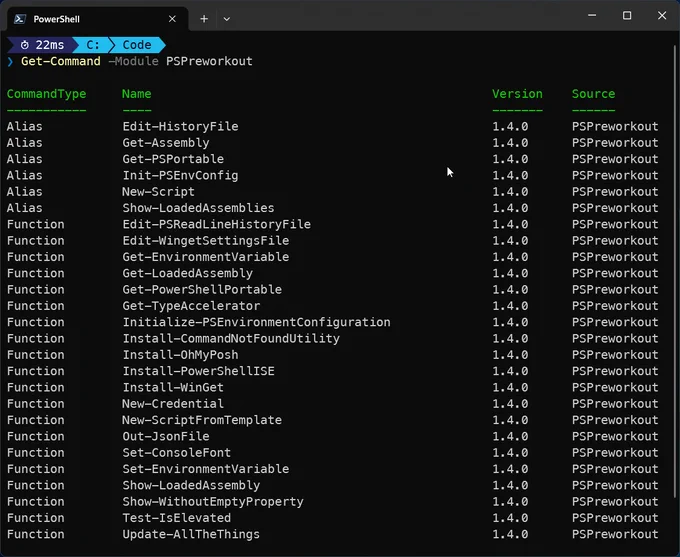
Task: Click Update-AllTheThings function name
Action: [x=191, y=534]
